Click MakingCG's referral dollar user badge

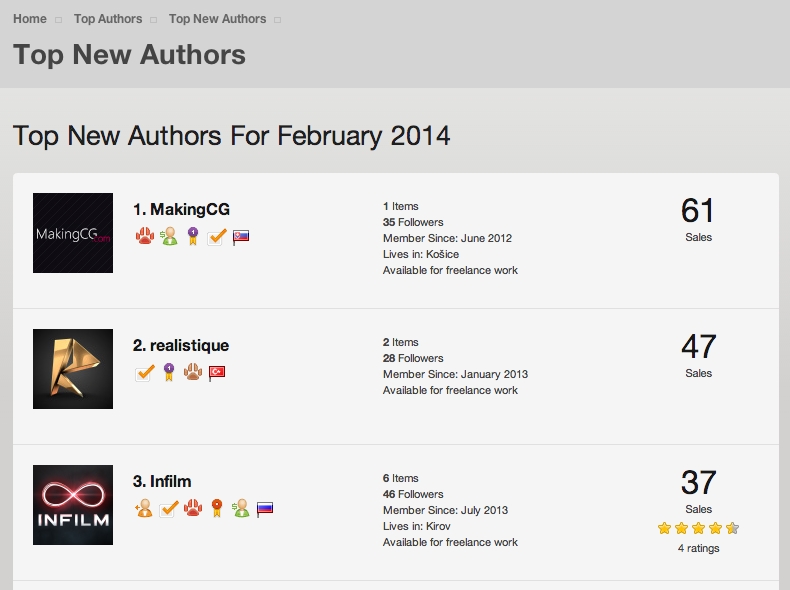[x=169, y=236]
